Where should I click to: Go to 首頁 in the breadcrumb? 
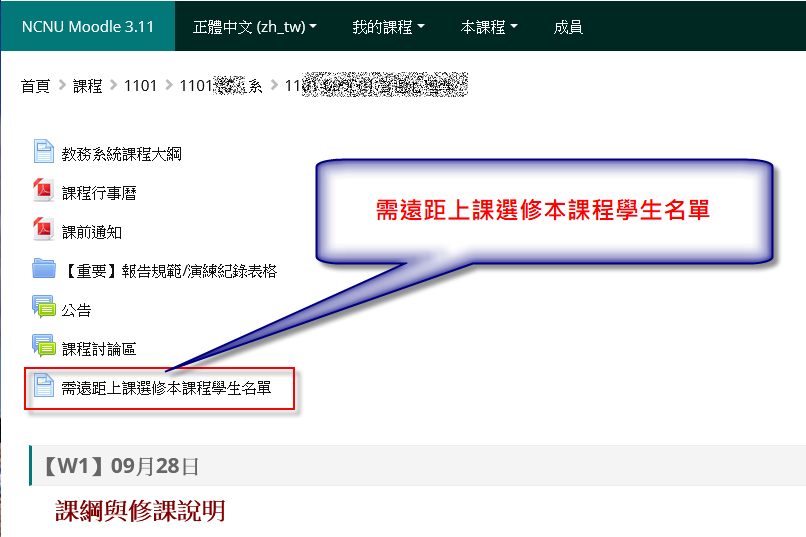pos(35,86)
